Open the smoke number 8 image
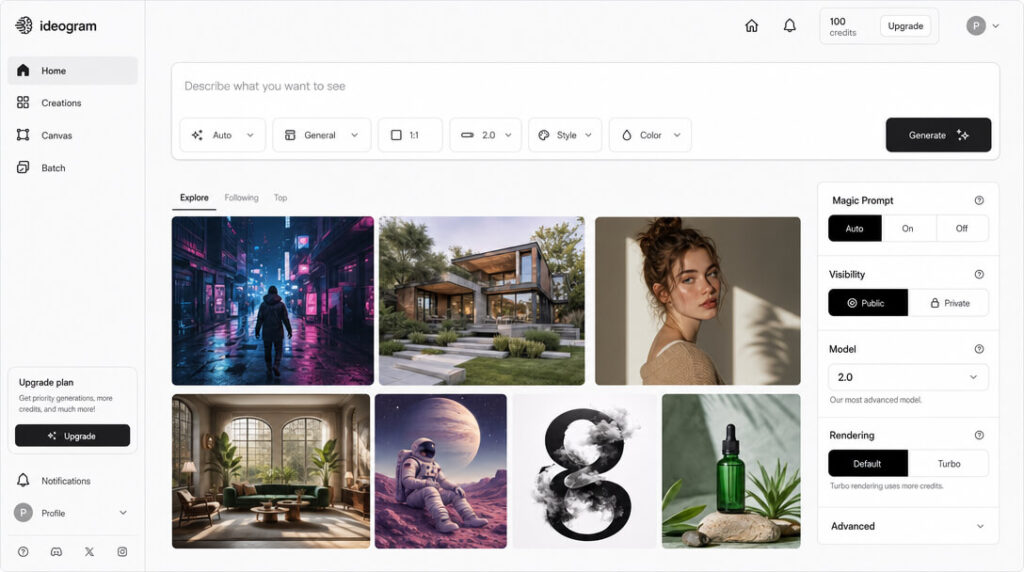1024x572 pixels. [x=584, y=471]
